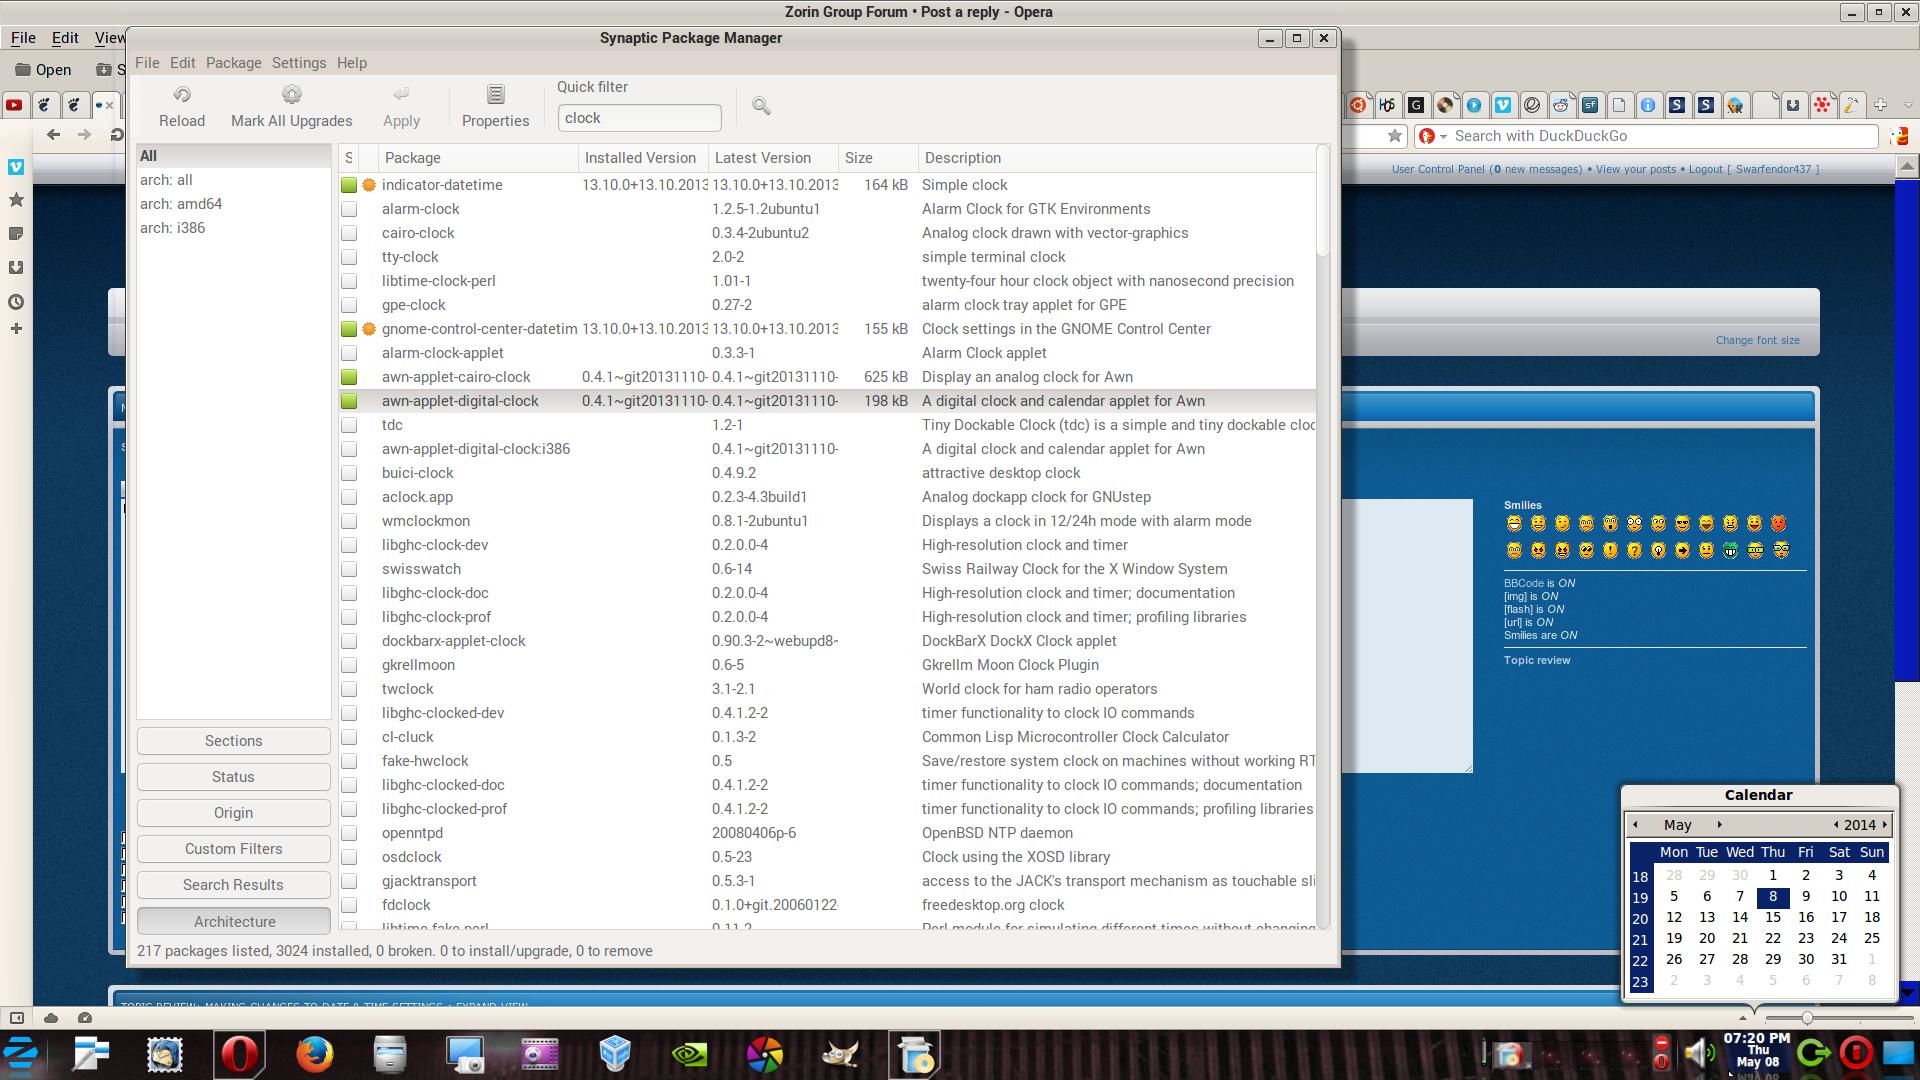
Task: Click the Search magnifier icon
Action: tap(761, 106)
